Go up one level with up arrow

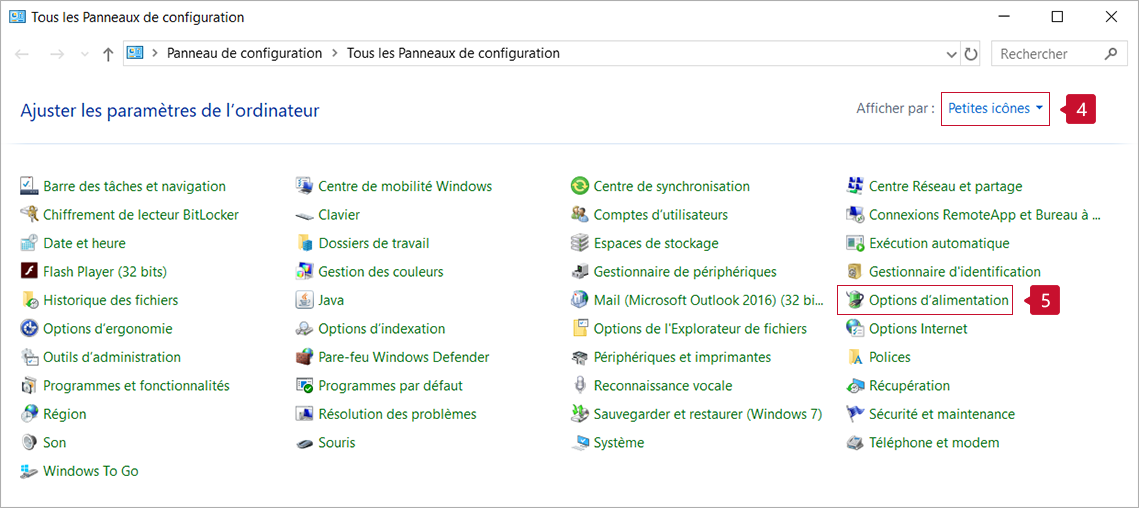tap(108, 54)
